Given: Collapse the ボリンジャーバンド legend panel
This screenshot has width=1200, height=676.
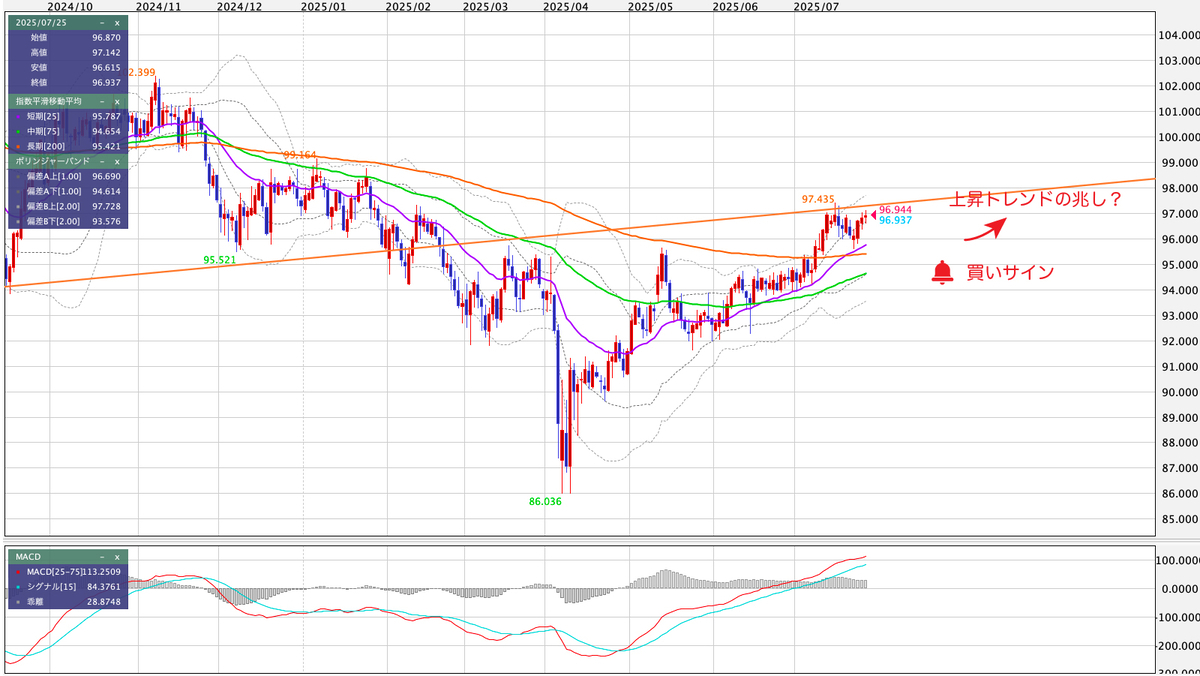Looking at the screenshot, I should point(101,161).
